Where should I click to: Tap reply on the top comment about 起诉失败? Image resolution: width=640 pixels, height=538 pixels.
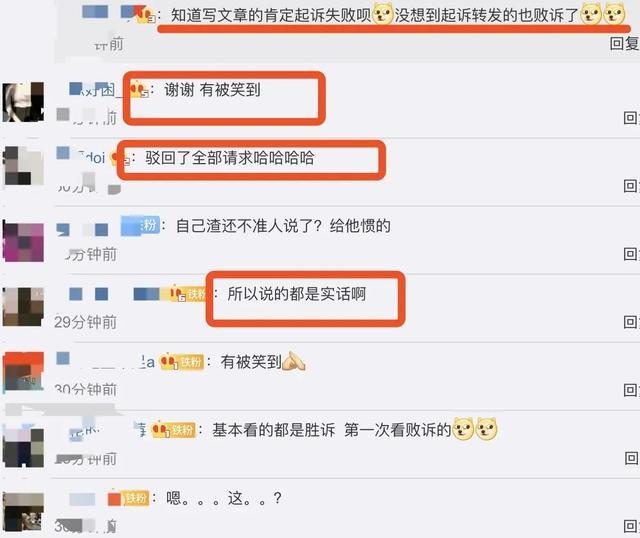click(x=624, y=43)
